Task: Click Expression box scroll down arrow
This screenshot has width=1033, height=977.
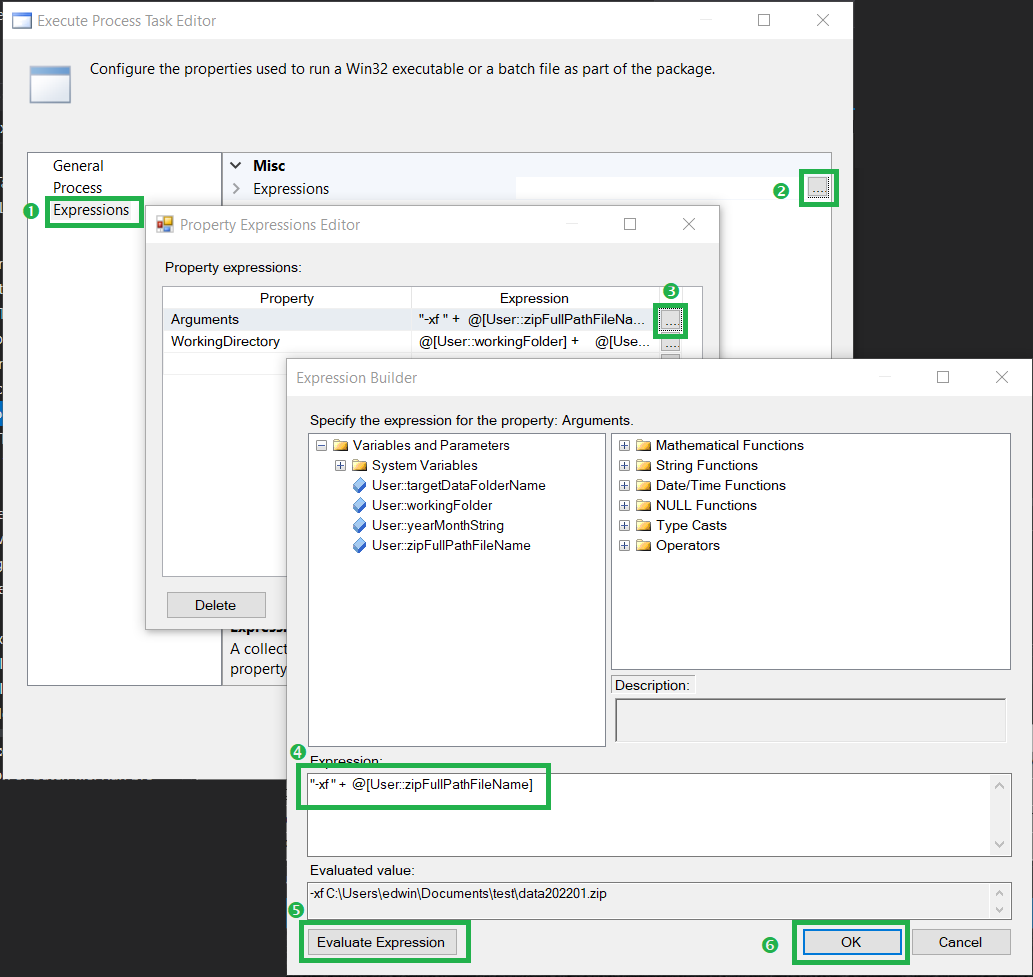Action: [999, 845]
